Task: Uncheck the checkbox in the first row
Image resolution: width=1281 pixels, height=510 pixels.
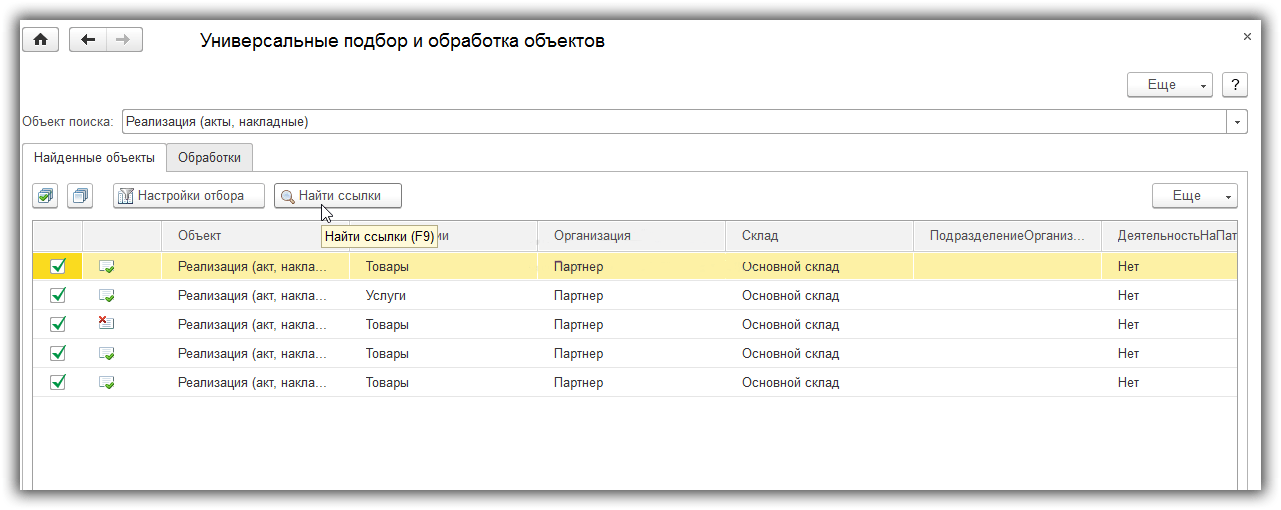Action: pyautogui.click(x=58, y=267)
